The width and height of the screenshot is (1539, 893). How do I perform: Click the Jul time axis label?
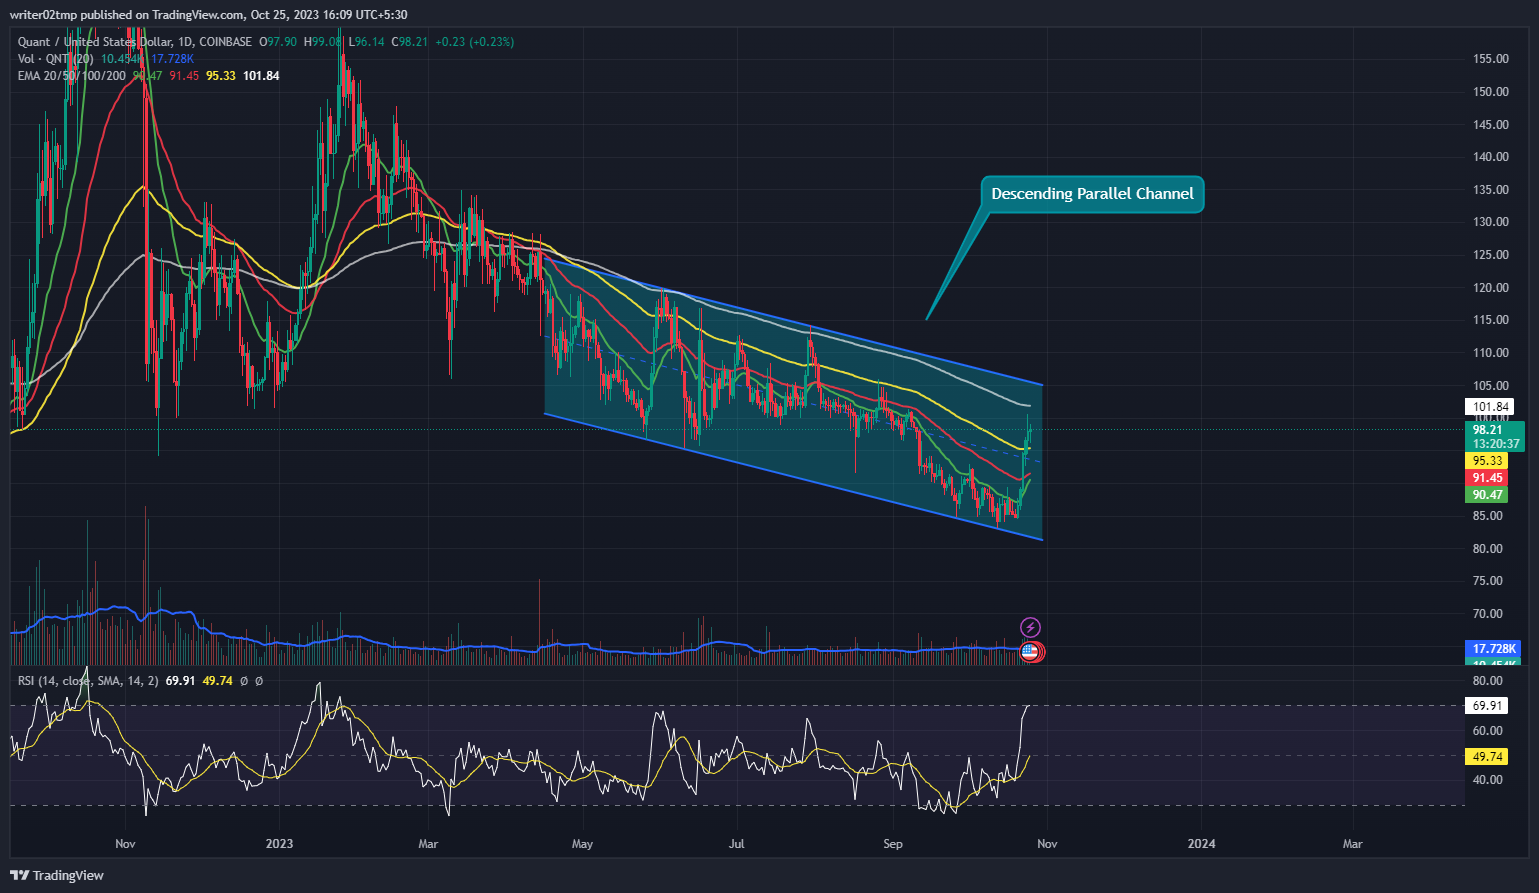point(737,844)
